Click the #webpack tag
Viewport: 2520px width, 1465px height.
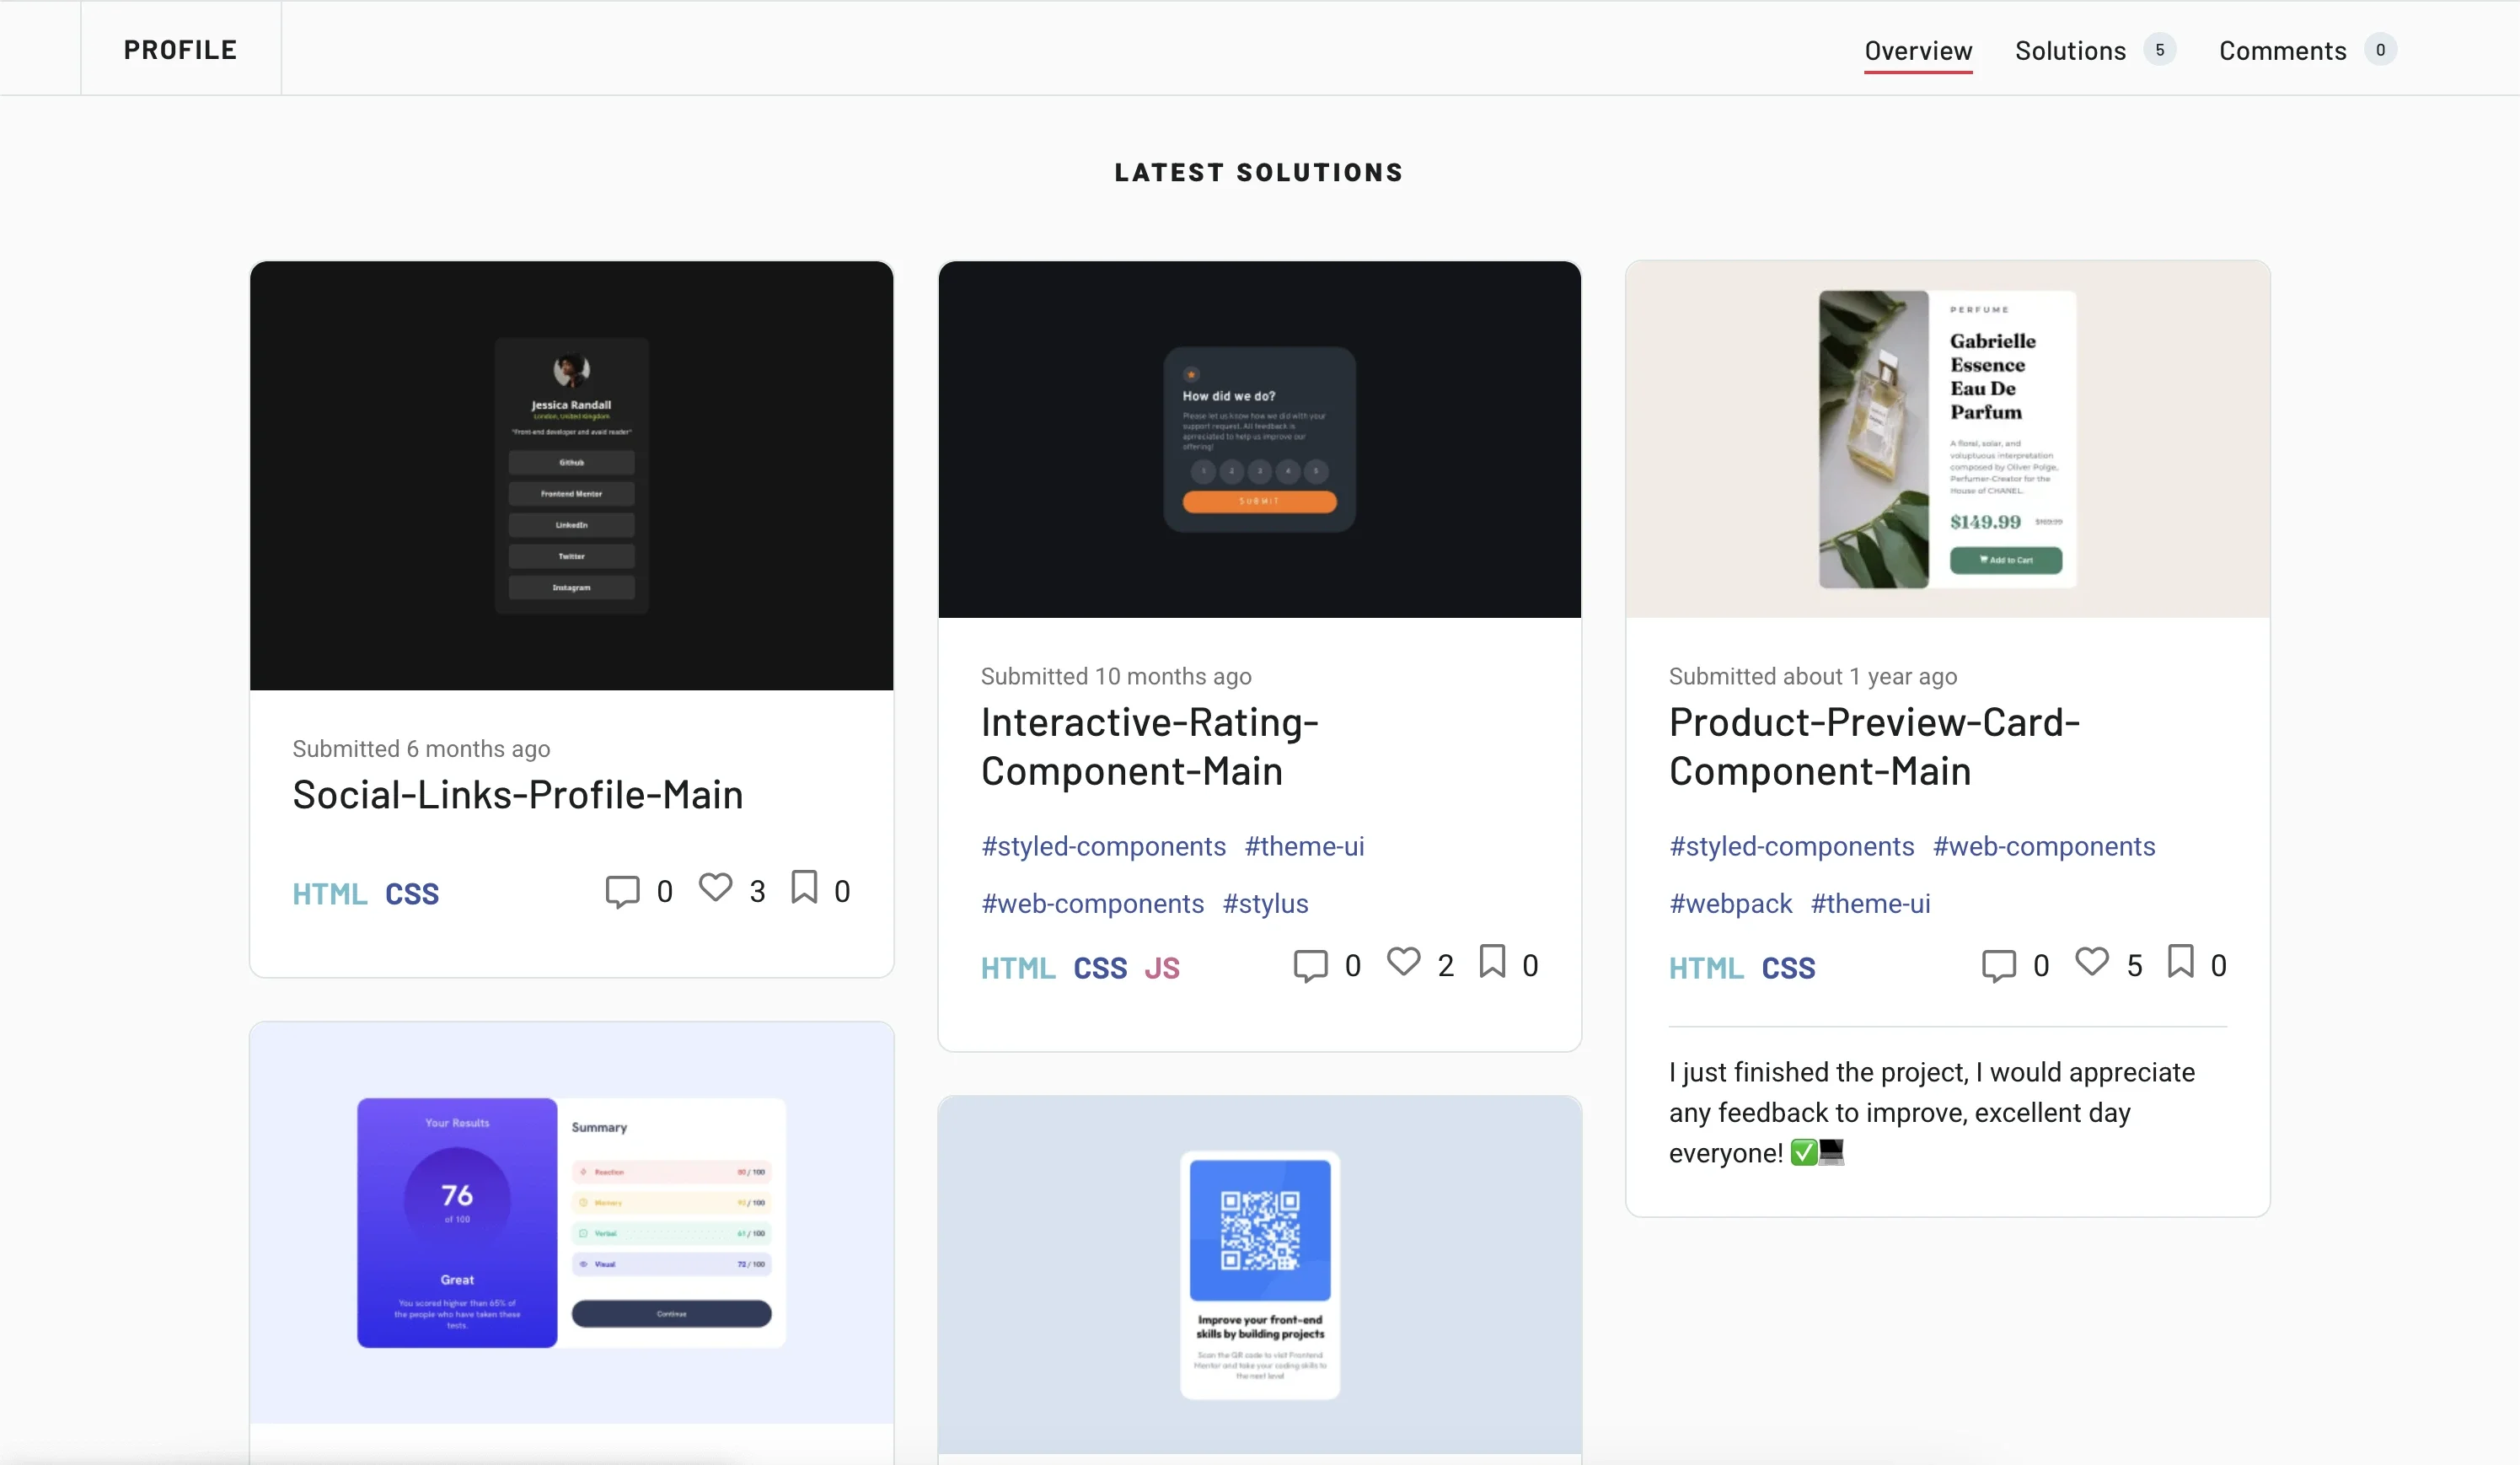click(1730, 903)
